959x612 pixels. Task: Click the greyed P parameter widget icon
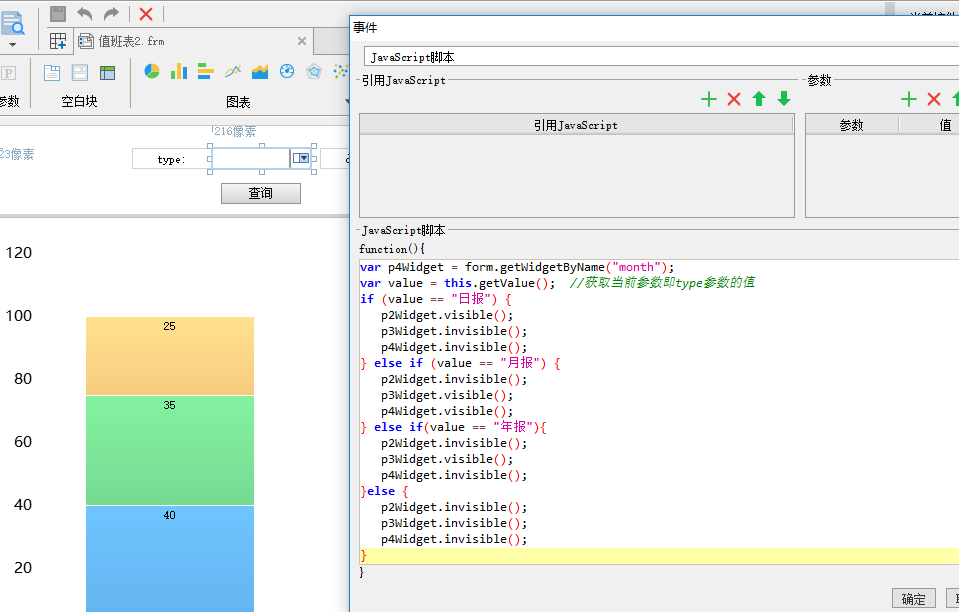tap(8, 73)
